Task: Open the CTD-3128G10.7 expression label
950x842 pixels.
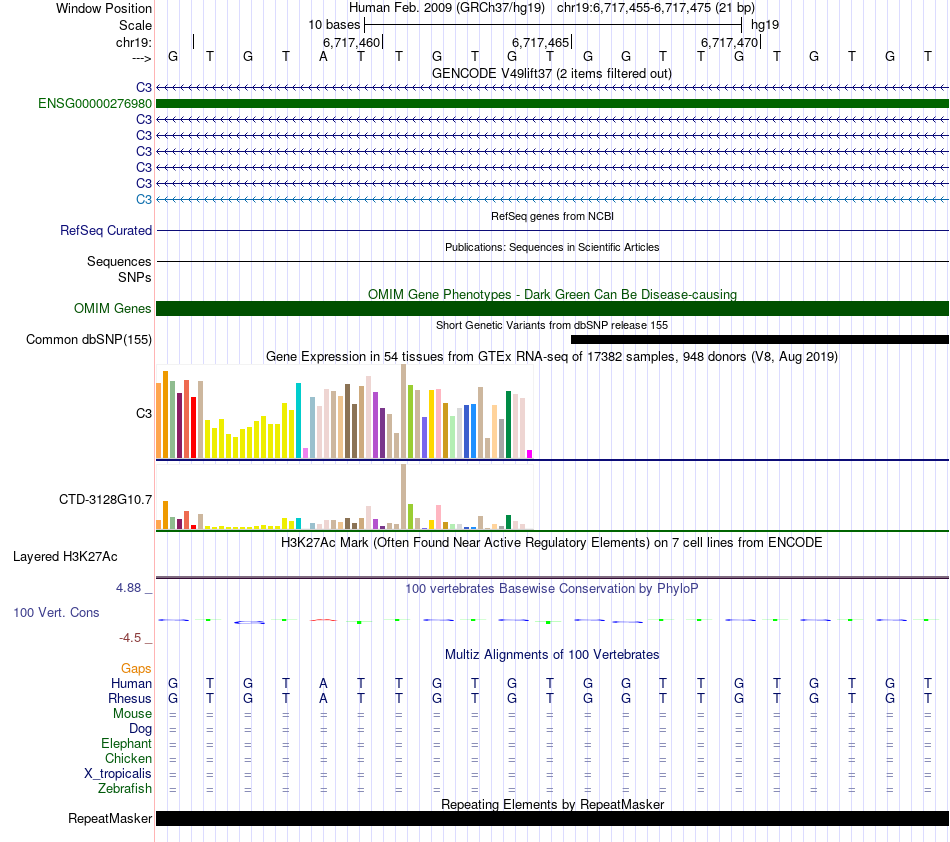Action: point(106,499)
